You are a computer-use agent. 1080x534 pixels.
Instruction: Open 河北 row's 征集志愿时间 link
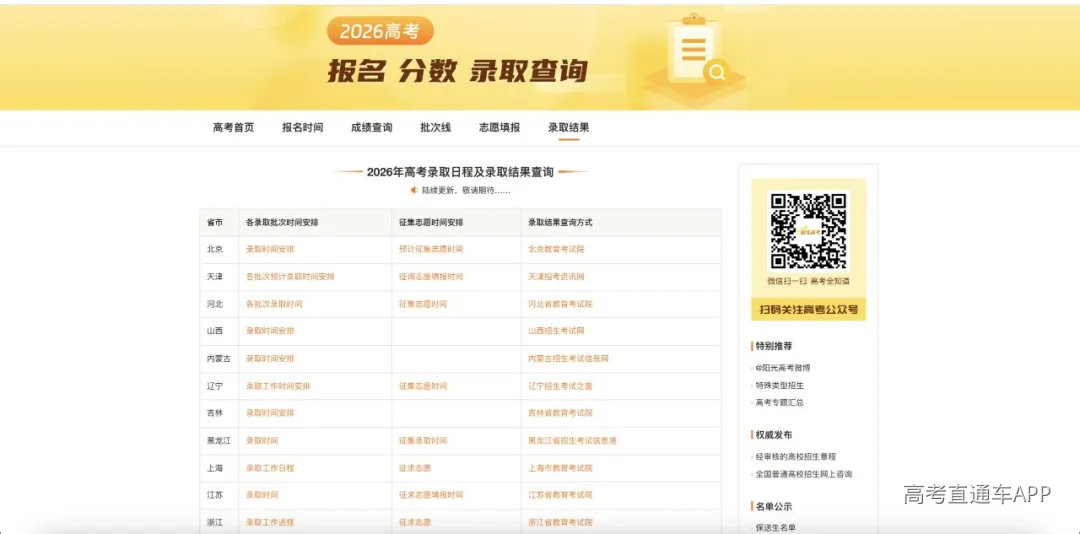[423, 304]
